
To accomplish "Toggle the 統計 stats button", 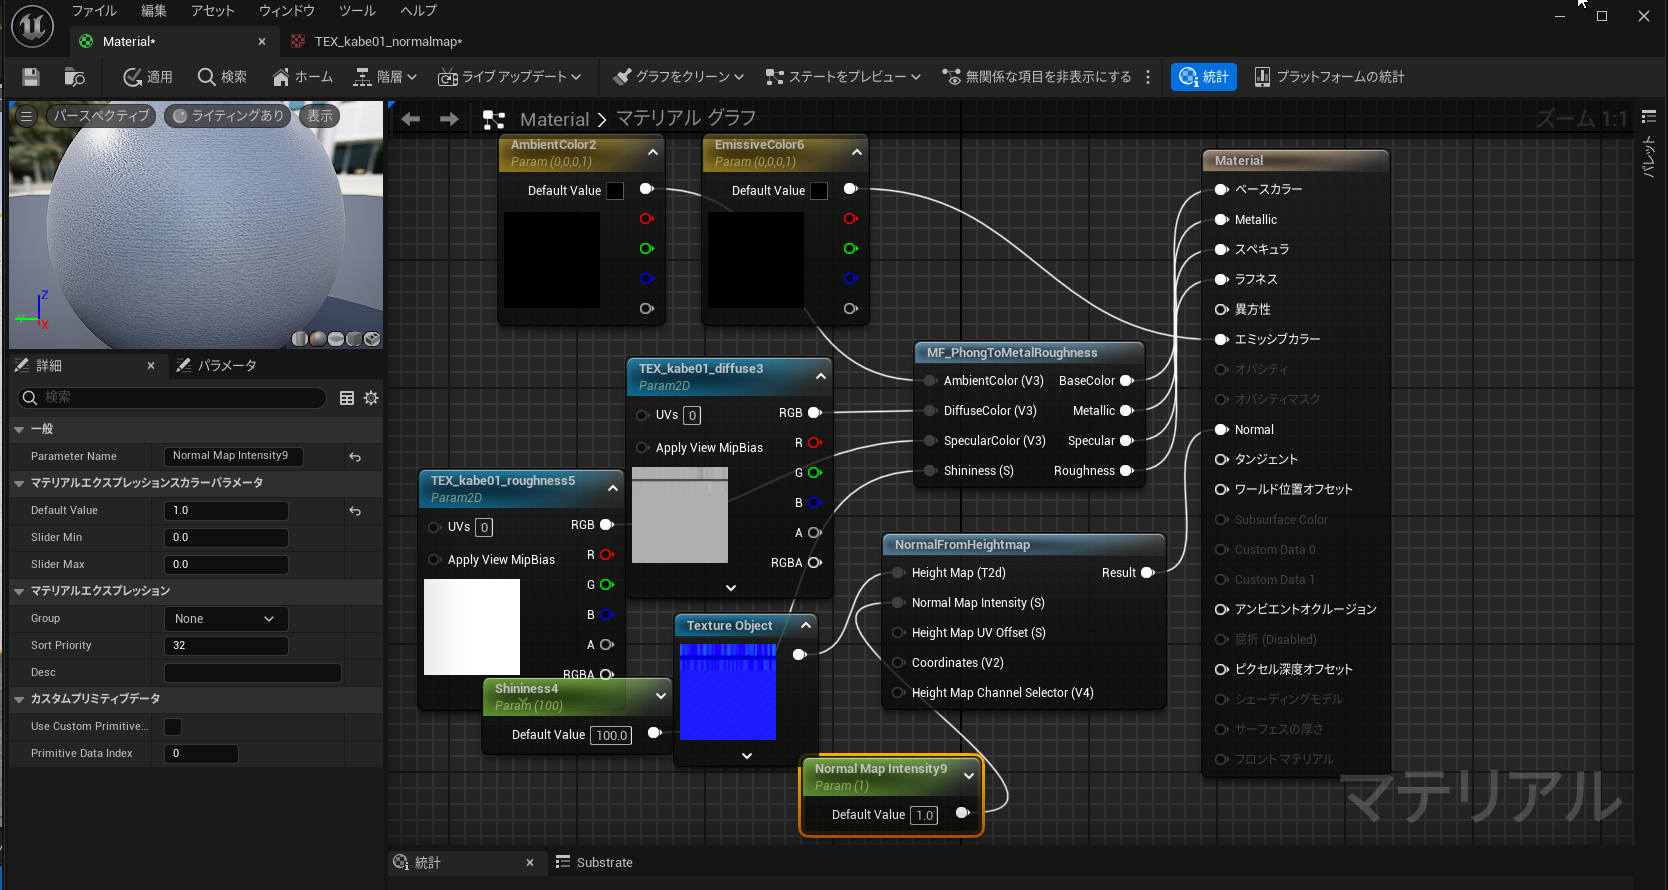I will click(1203, 77).
